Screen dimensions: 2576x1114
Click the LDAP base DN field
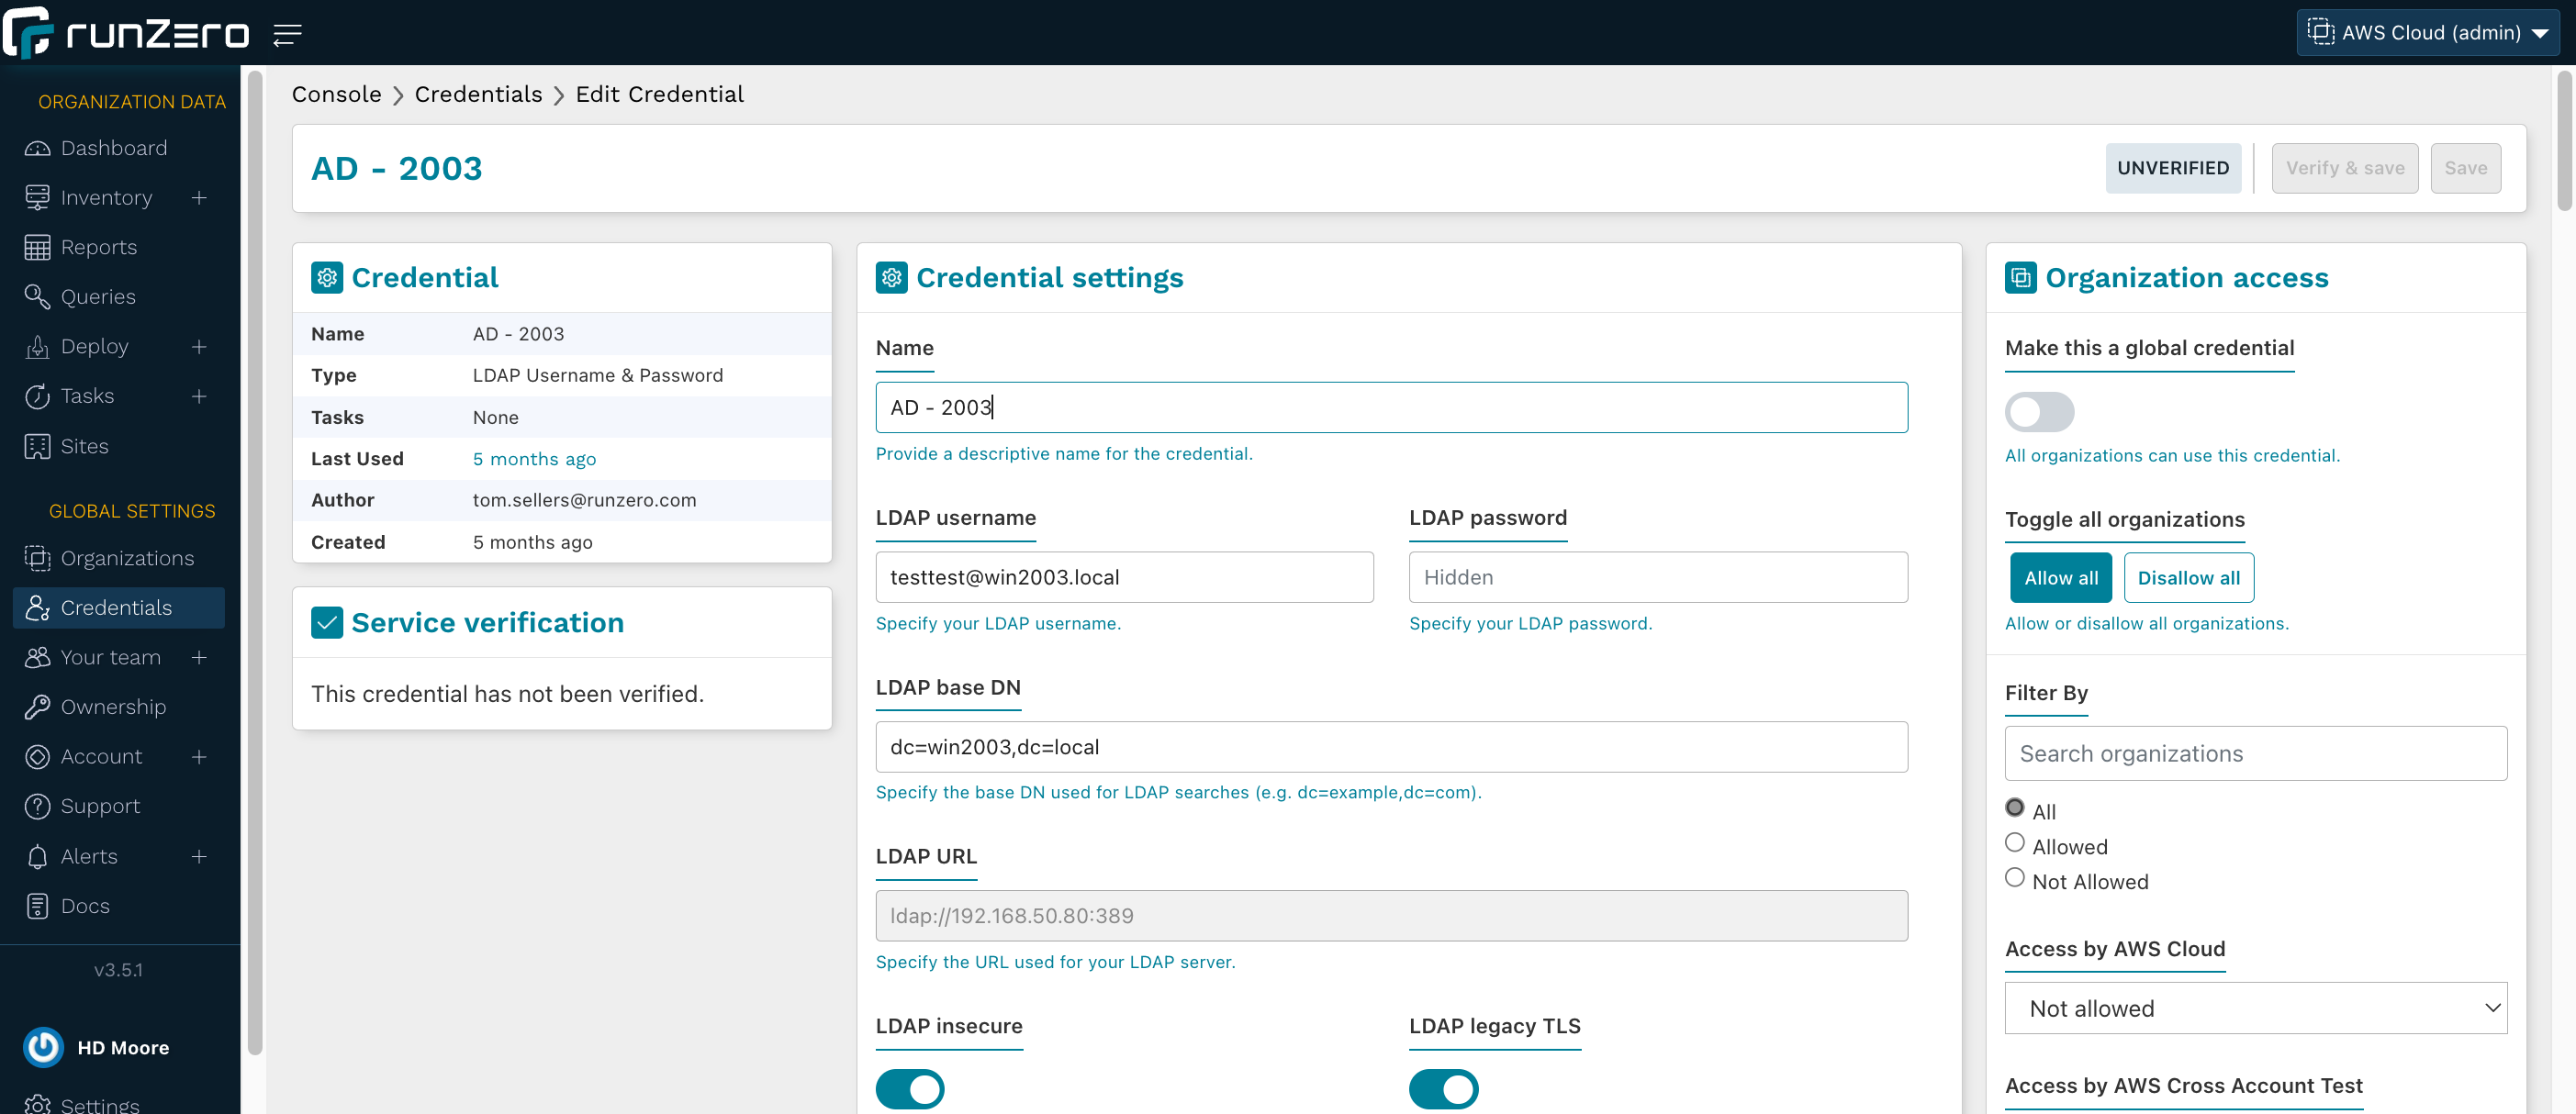coord(1391,747)
